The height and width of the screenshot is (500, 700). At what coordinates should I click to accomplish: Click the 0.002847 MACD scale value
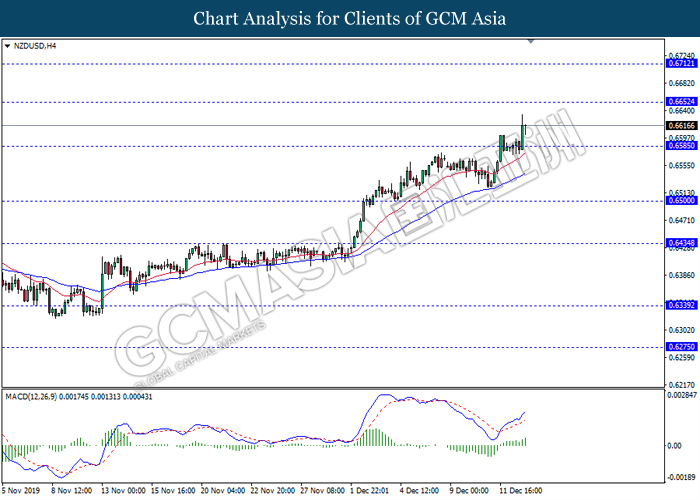(x=682, y=395)
